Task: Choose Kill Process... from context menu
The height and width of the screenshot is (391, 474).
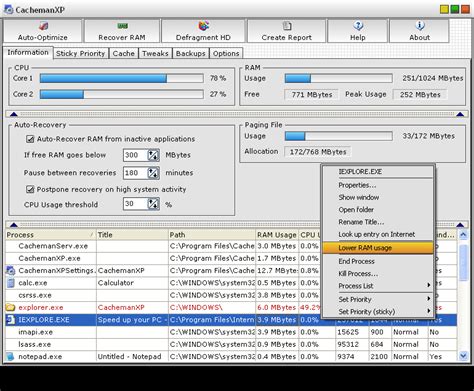Action: [x=378, y=274]
